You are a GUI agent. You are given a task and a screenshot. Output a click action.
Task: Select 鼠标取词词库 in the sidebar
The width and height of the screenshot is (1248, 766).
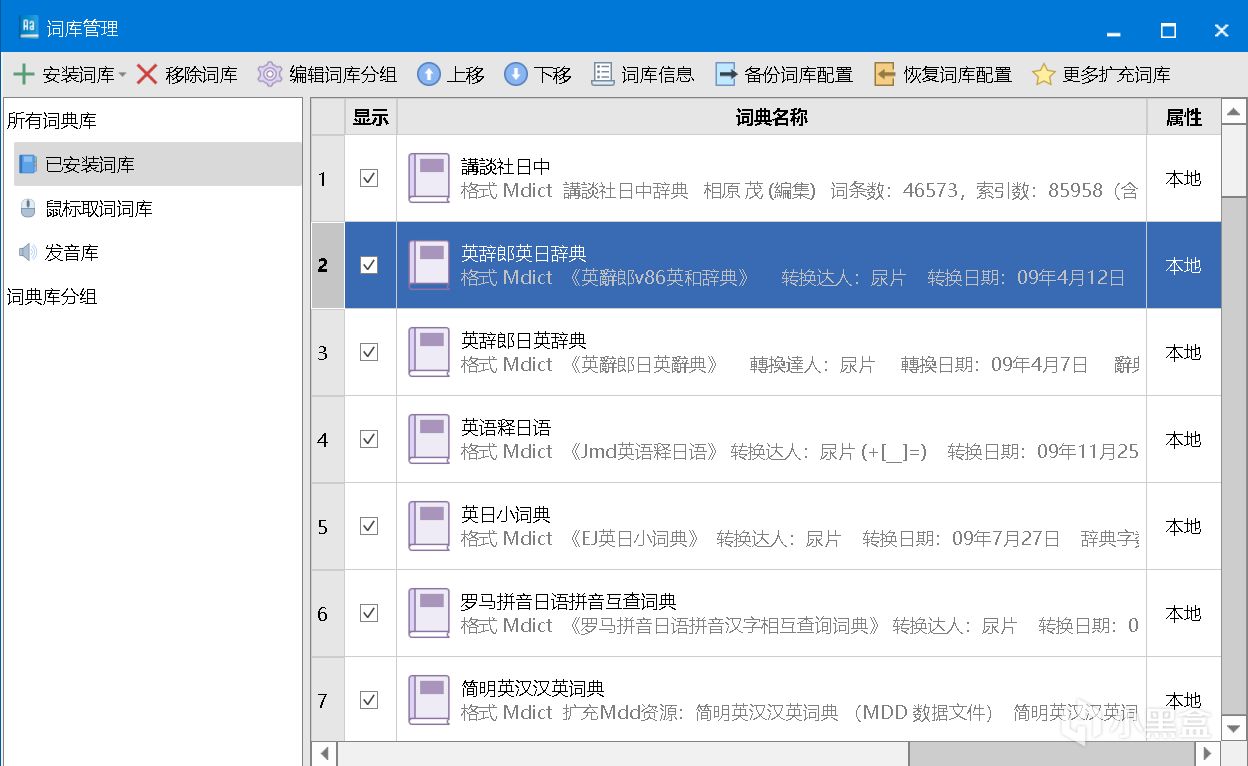click(98, 209)
